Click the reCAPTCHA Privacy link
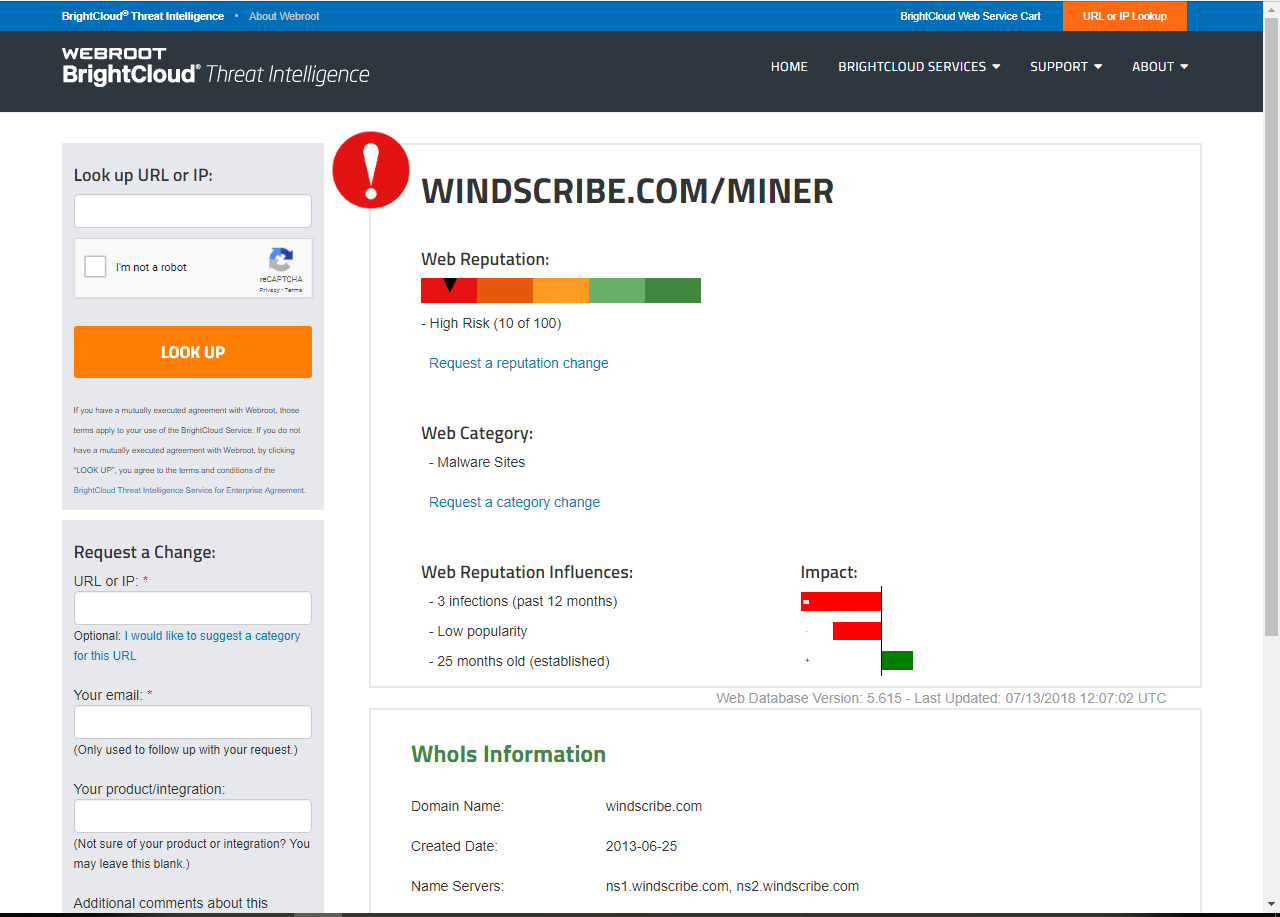1280x917 pixels. pyautogui.click(x=270, y=290)
